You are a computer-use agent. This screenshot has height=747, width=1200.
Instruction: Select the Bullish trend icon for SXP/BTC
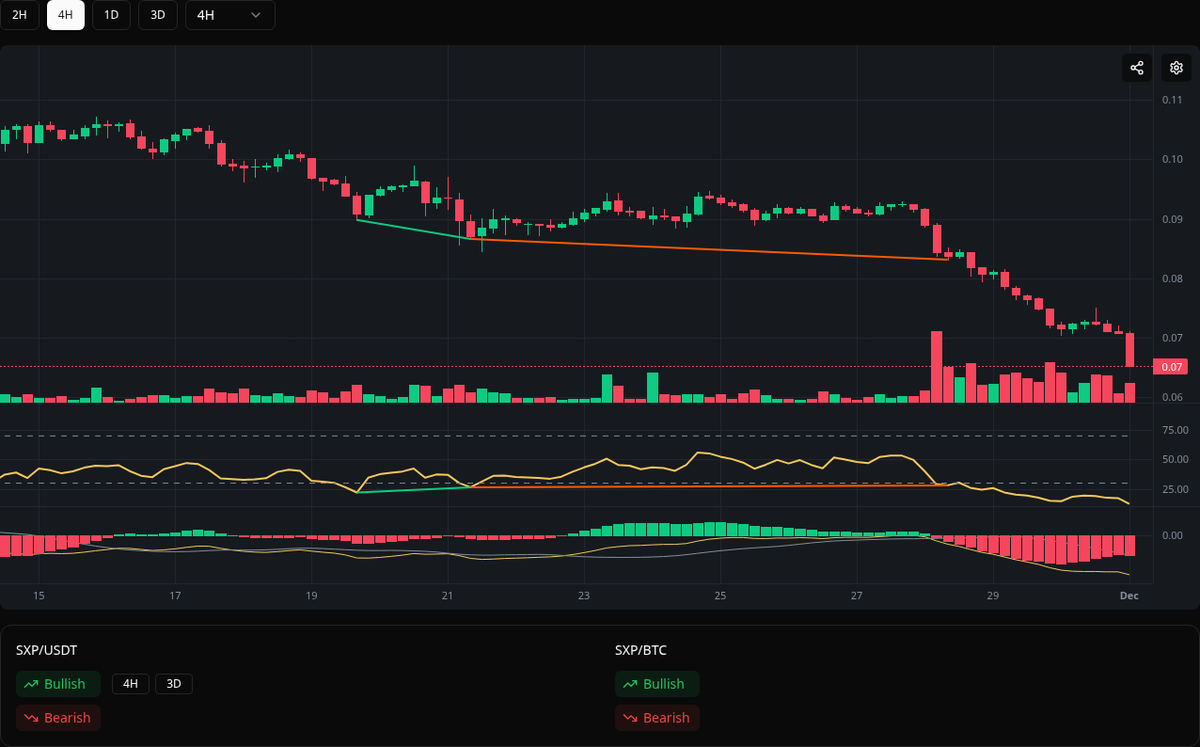629,684
